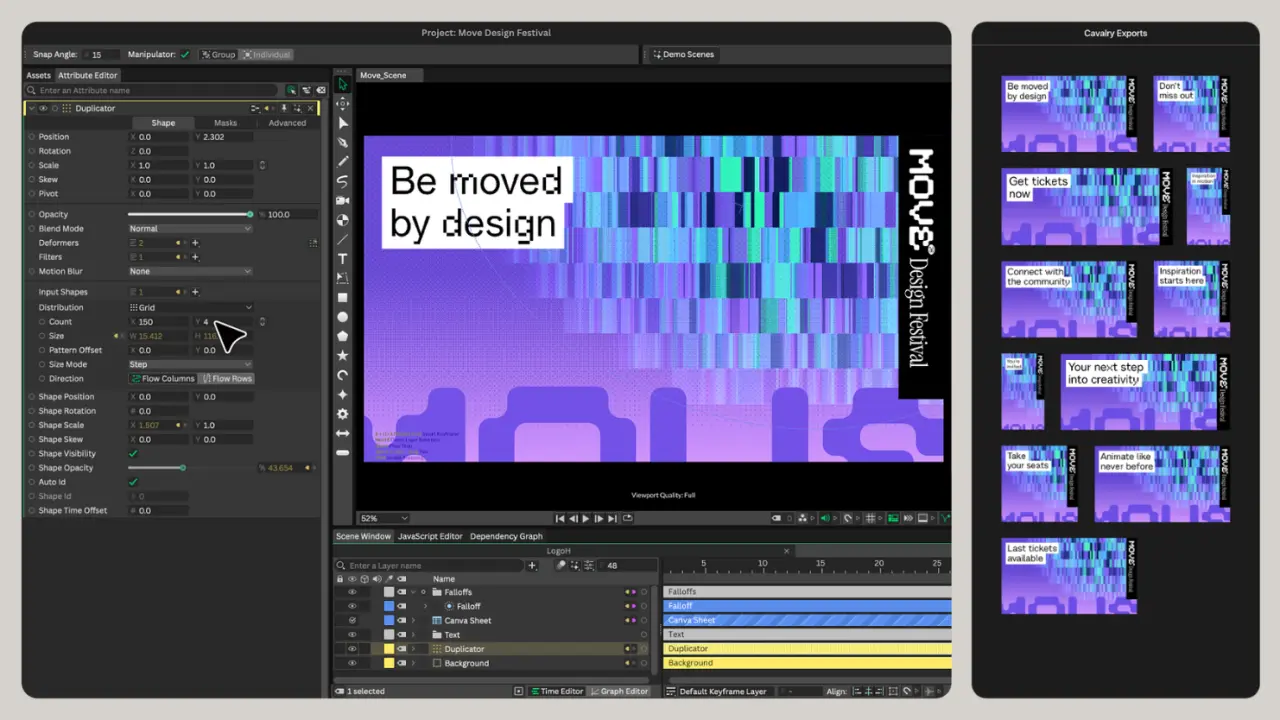Select the Transform move tool

pos(343,104)
